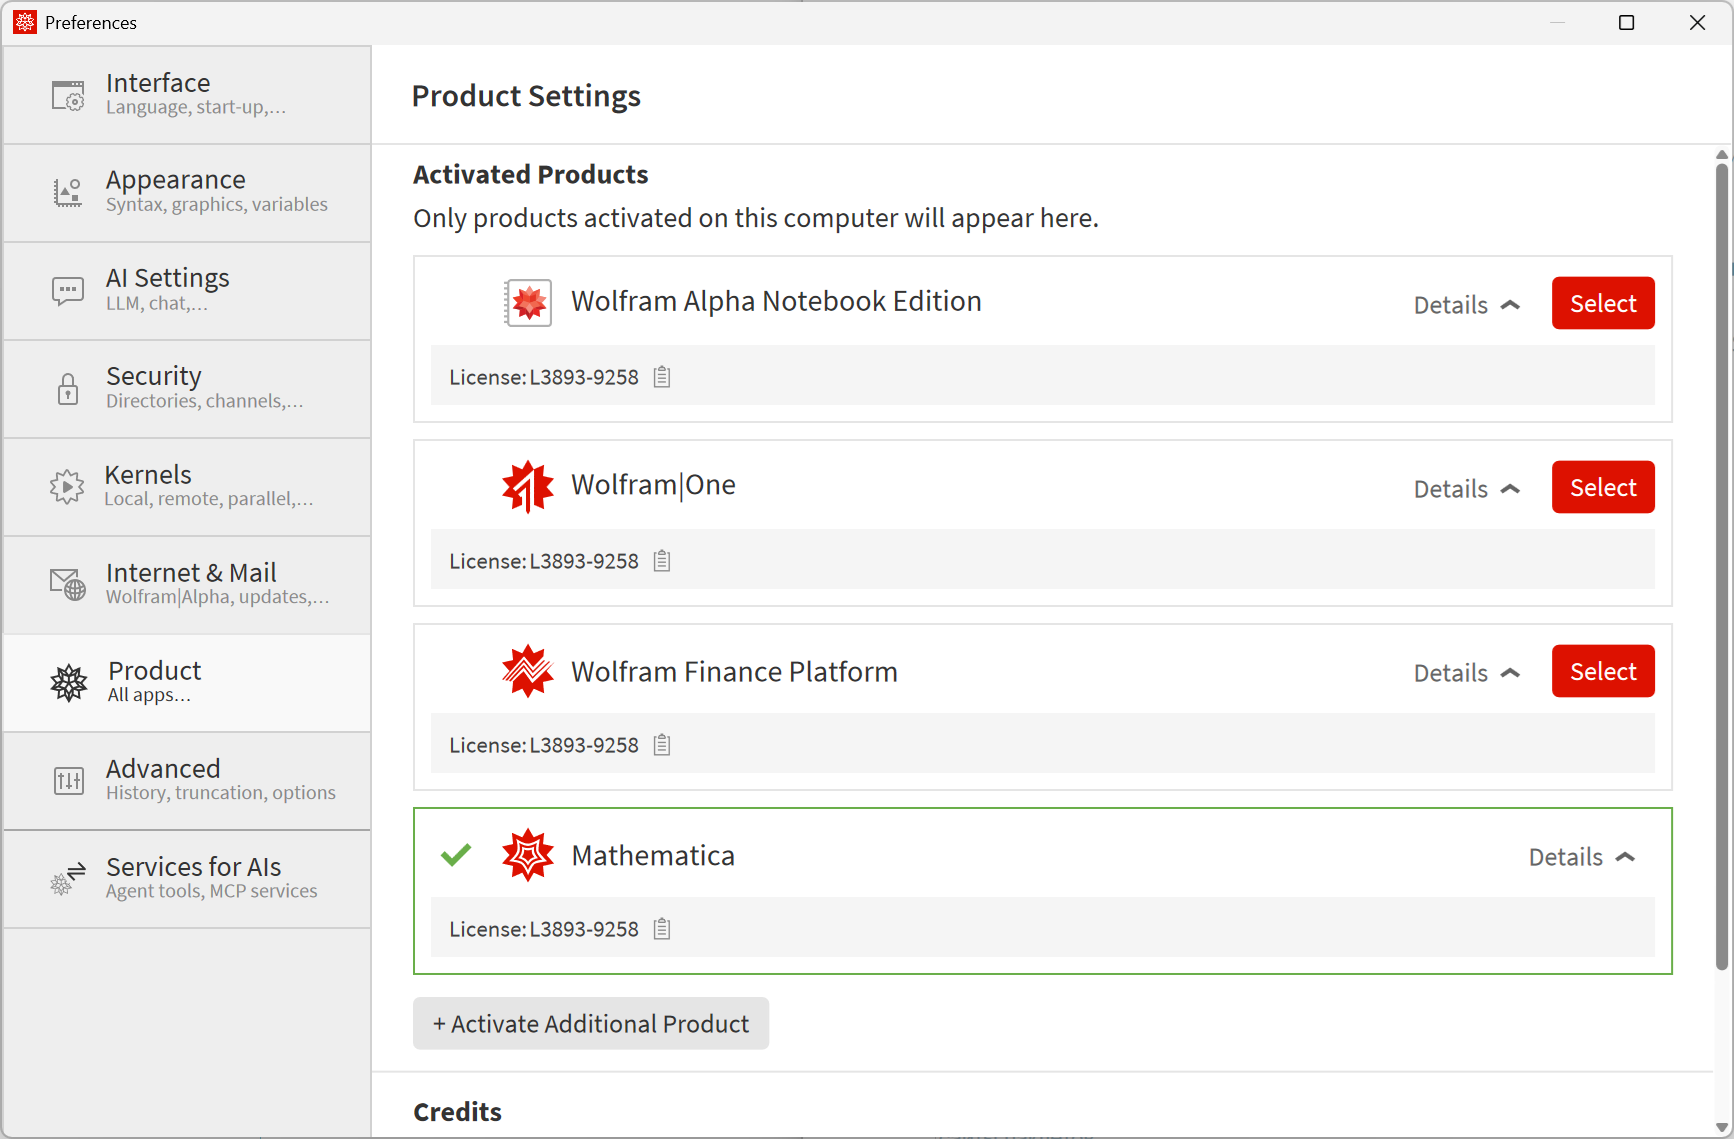Open the Interface preferences tab

[x=187, y=95]
